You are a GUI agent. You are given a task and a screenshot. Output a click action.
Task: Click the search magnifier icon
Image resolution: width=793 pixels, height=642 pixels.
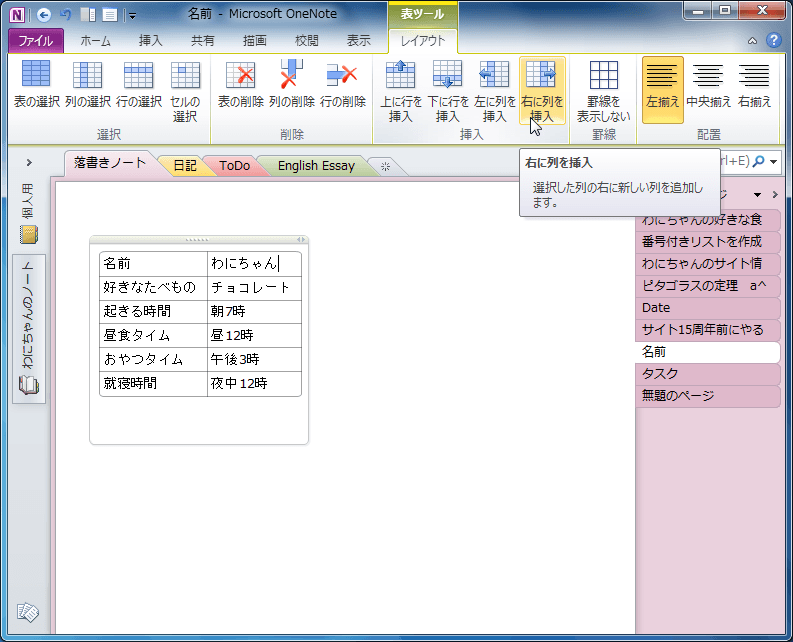pyautogui.click(x=758, y=161)
